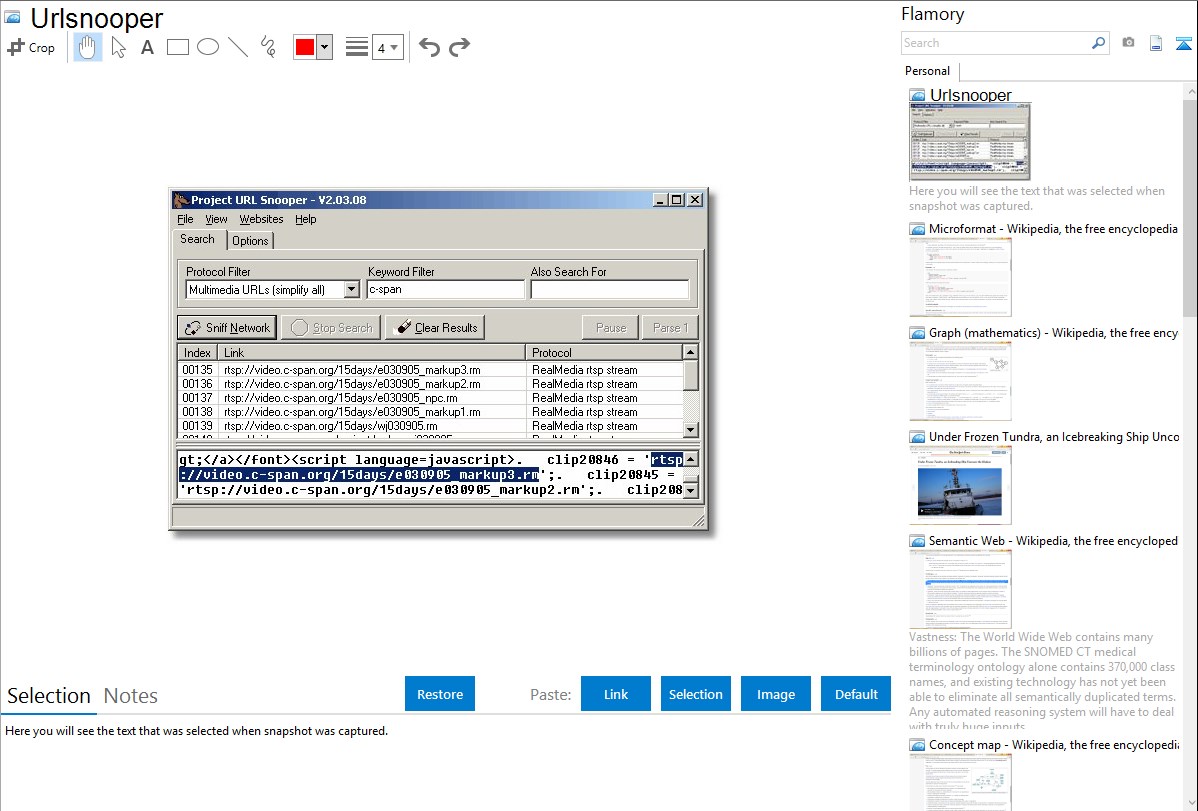Screen dimensions: 1198x811
Task: Select result row 00136 markup2.rm
Action: point(430,384)
